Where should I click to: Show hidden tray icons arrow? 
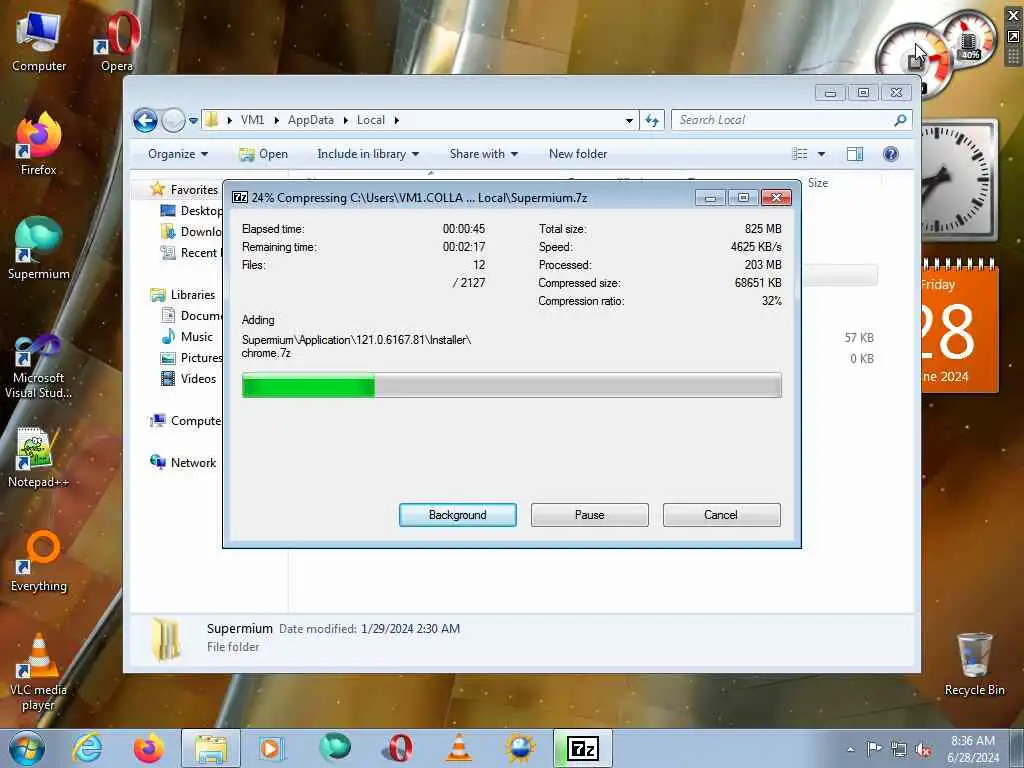[850, 750]
